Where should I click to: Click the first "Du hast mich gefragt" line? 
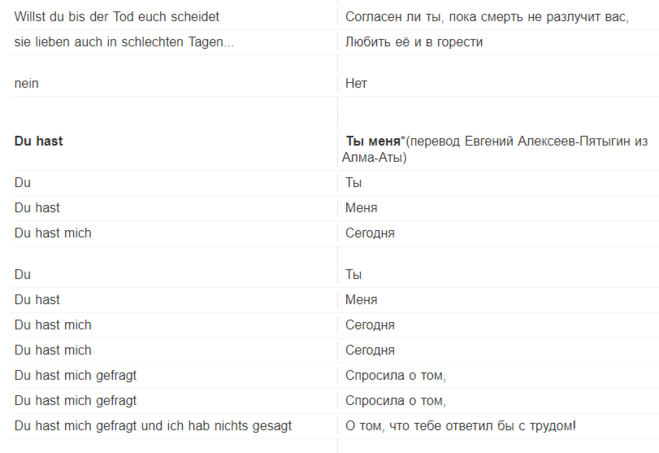pyautogui.click(x=75, y=375)
